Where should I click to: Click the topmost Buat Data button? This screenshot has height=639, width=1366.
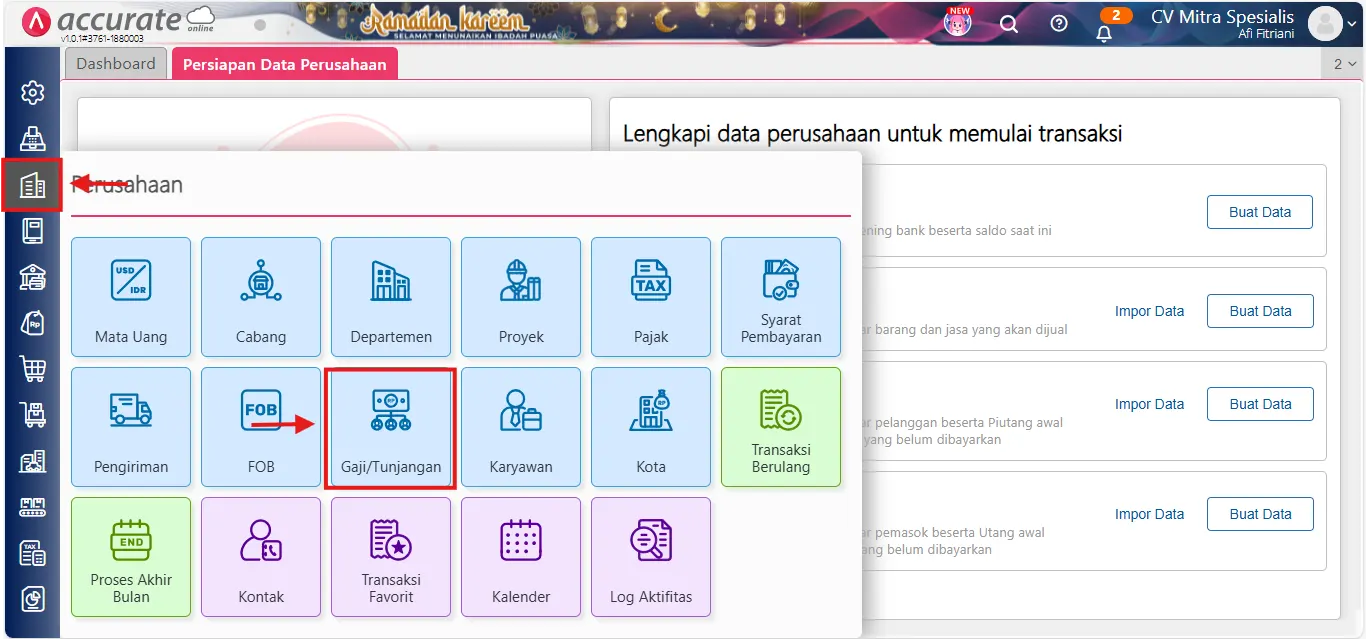point(1259,211)
